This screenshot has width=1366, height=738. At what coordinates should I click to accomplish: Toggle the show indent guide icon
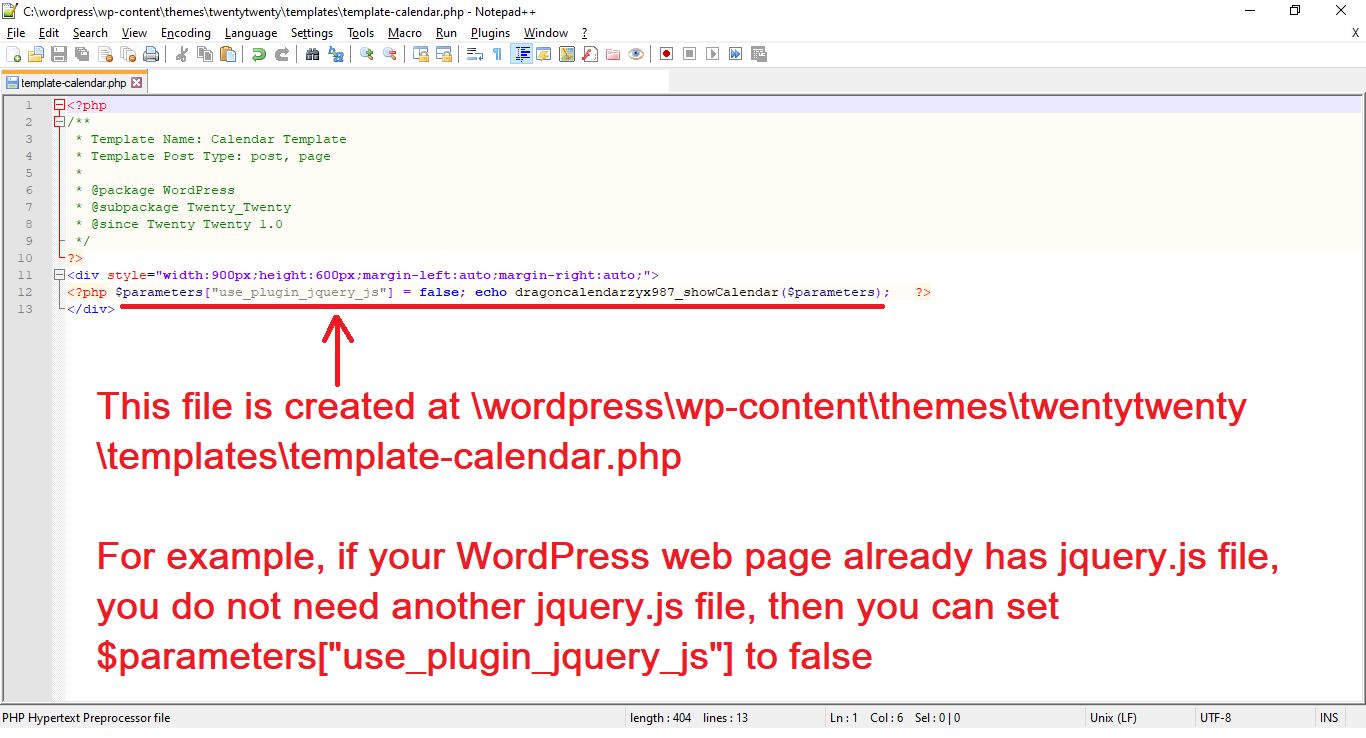click(x=522, y=54)
